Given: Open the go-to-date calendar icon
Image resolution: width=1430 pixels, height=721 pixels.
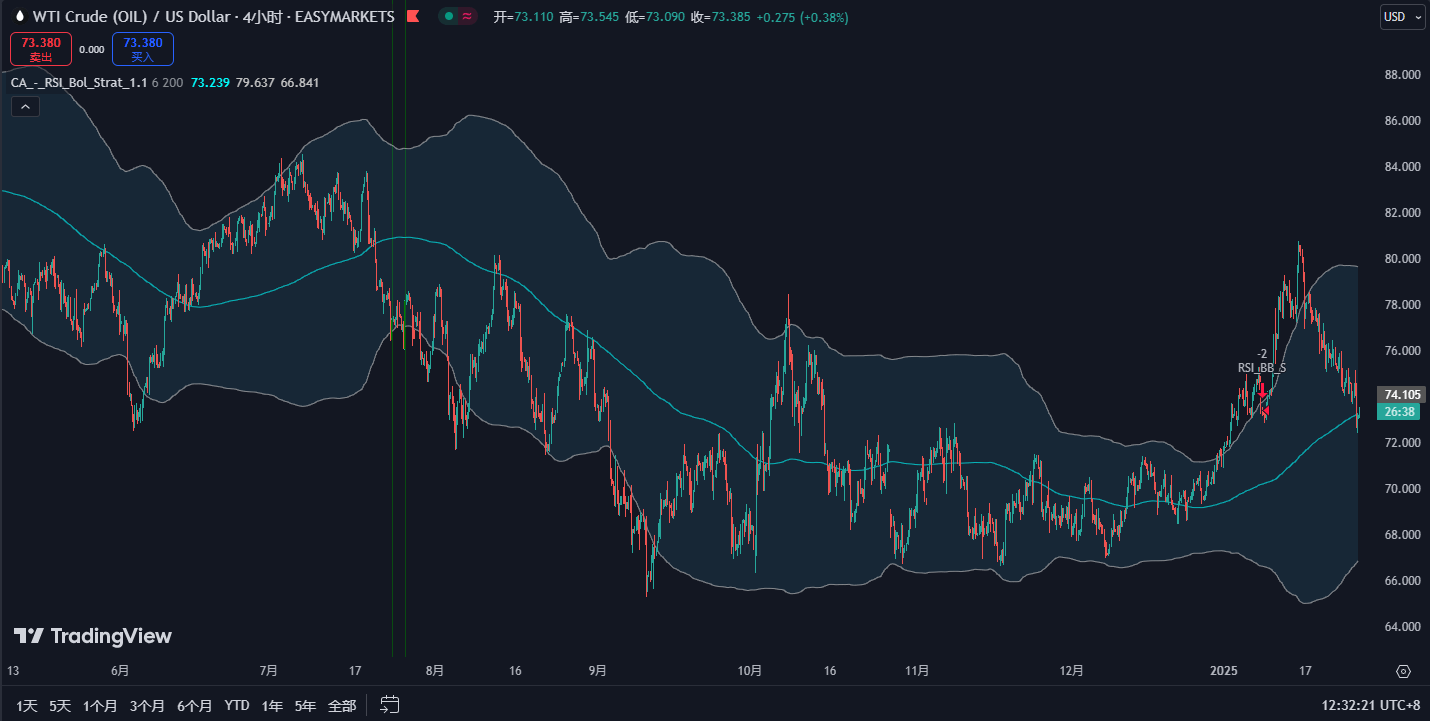Looking at the screenshot, I should pos(390,705).
